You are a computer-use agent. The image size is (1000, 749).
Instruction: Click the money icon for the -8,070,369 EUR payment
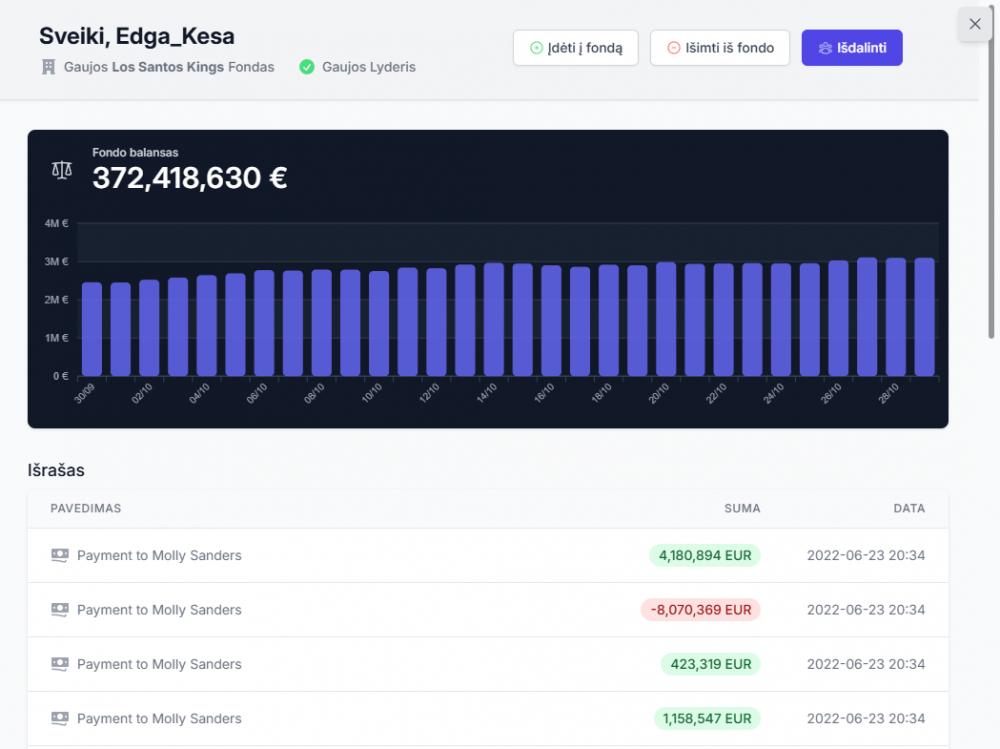coord(60,609)
